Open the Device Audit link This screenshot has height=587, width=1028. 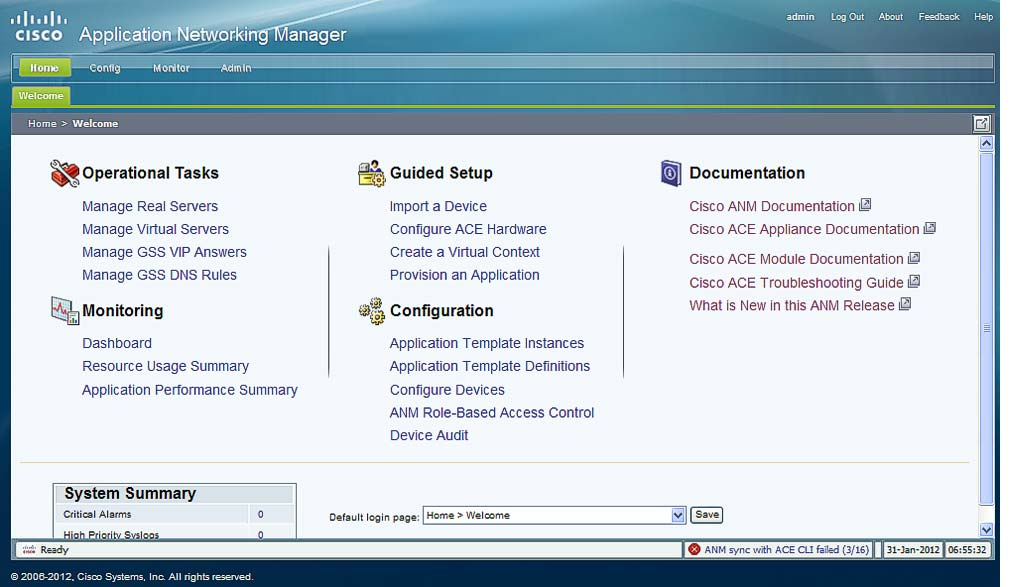(429, 435)
